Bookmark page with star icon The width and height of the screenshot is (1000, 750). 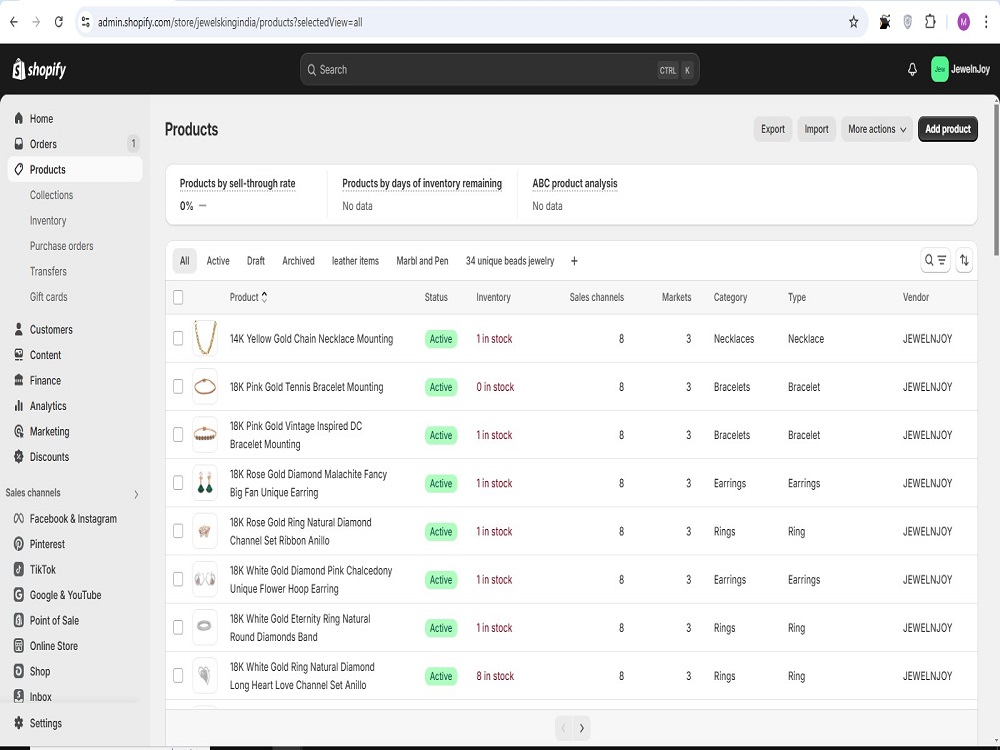tap(853, 22)
